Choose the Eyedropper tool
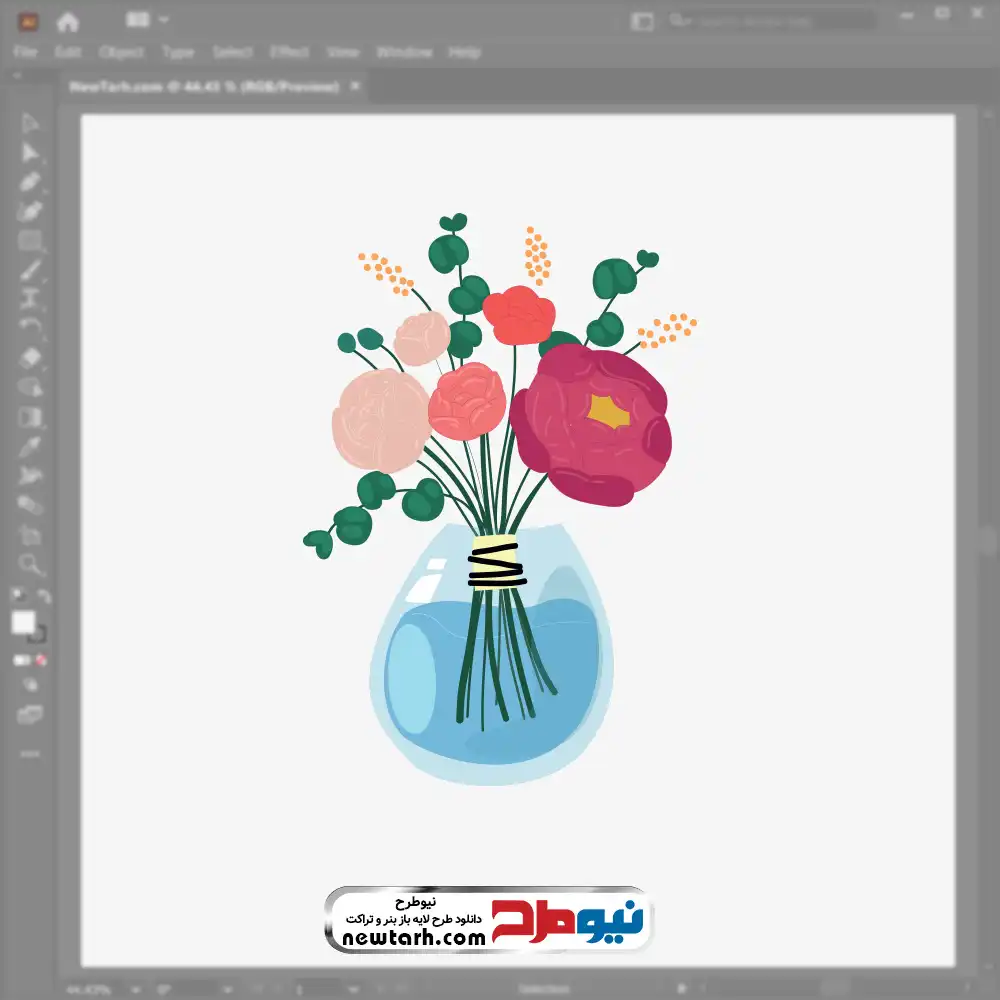This screenshot has height=1000, width=1000. pyautogui.click(x=30, y=446)
